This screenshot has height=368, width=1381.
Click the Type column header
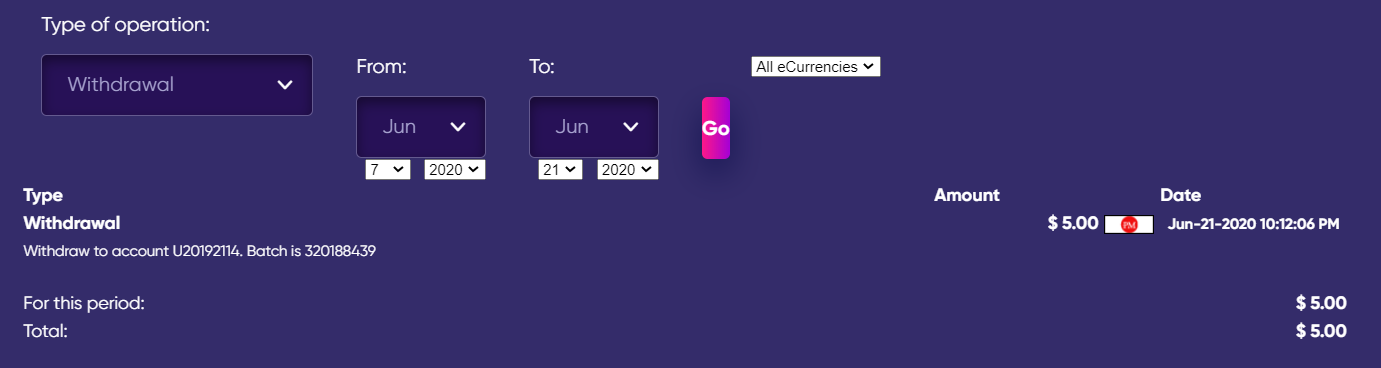tap(43, 196)
